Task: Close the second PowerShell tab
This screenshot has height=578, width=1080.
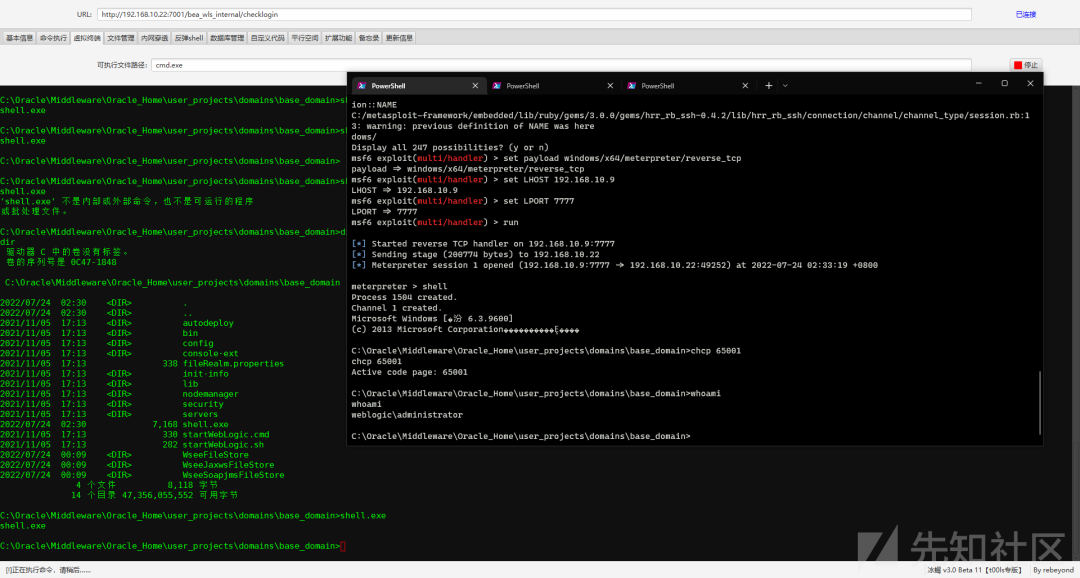Action: [610, 85]
